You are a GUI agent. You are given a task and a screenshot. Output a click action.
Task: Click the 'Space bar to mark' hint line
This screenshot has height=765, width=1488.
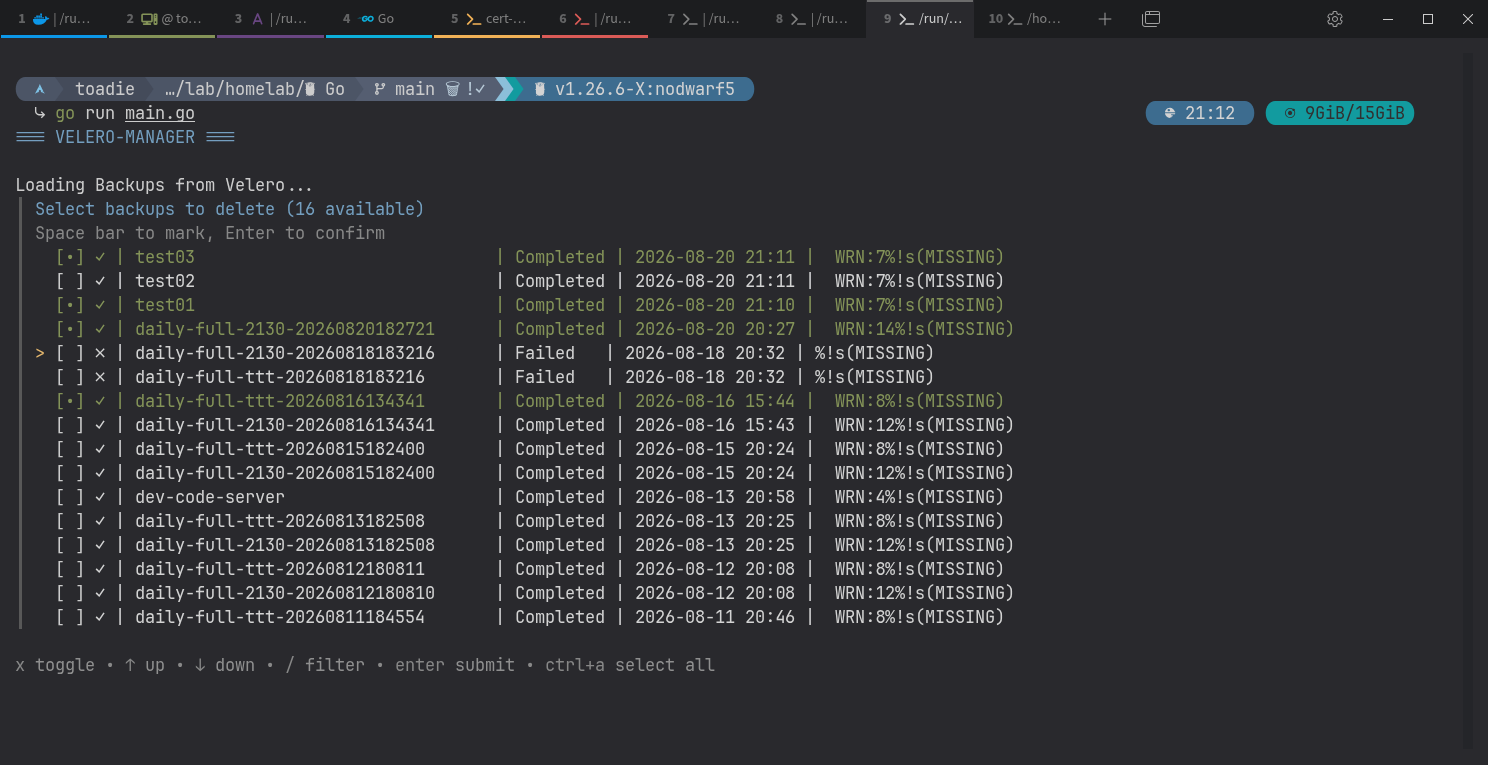click(210, 233)
